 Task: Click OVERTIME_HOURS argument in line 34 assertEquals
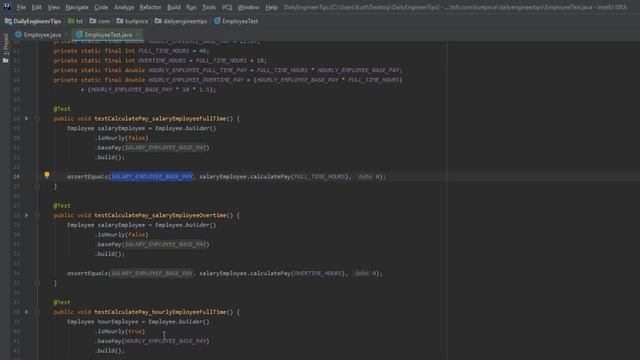[318, 273]
